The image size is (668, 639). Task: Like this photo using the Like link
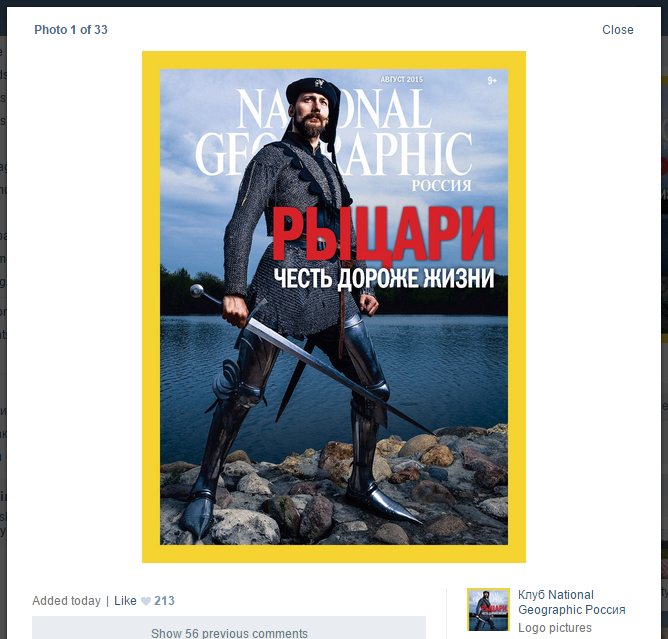point(125,601)
